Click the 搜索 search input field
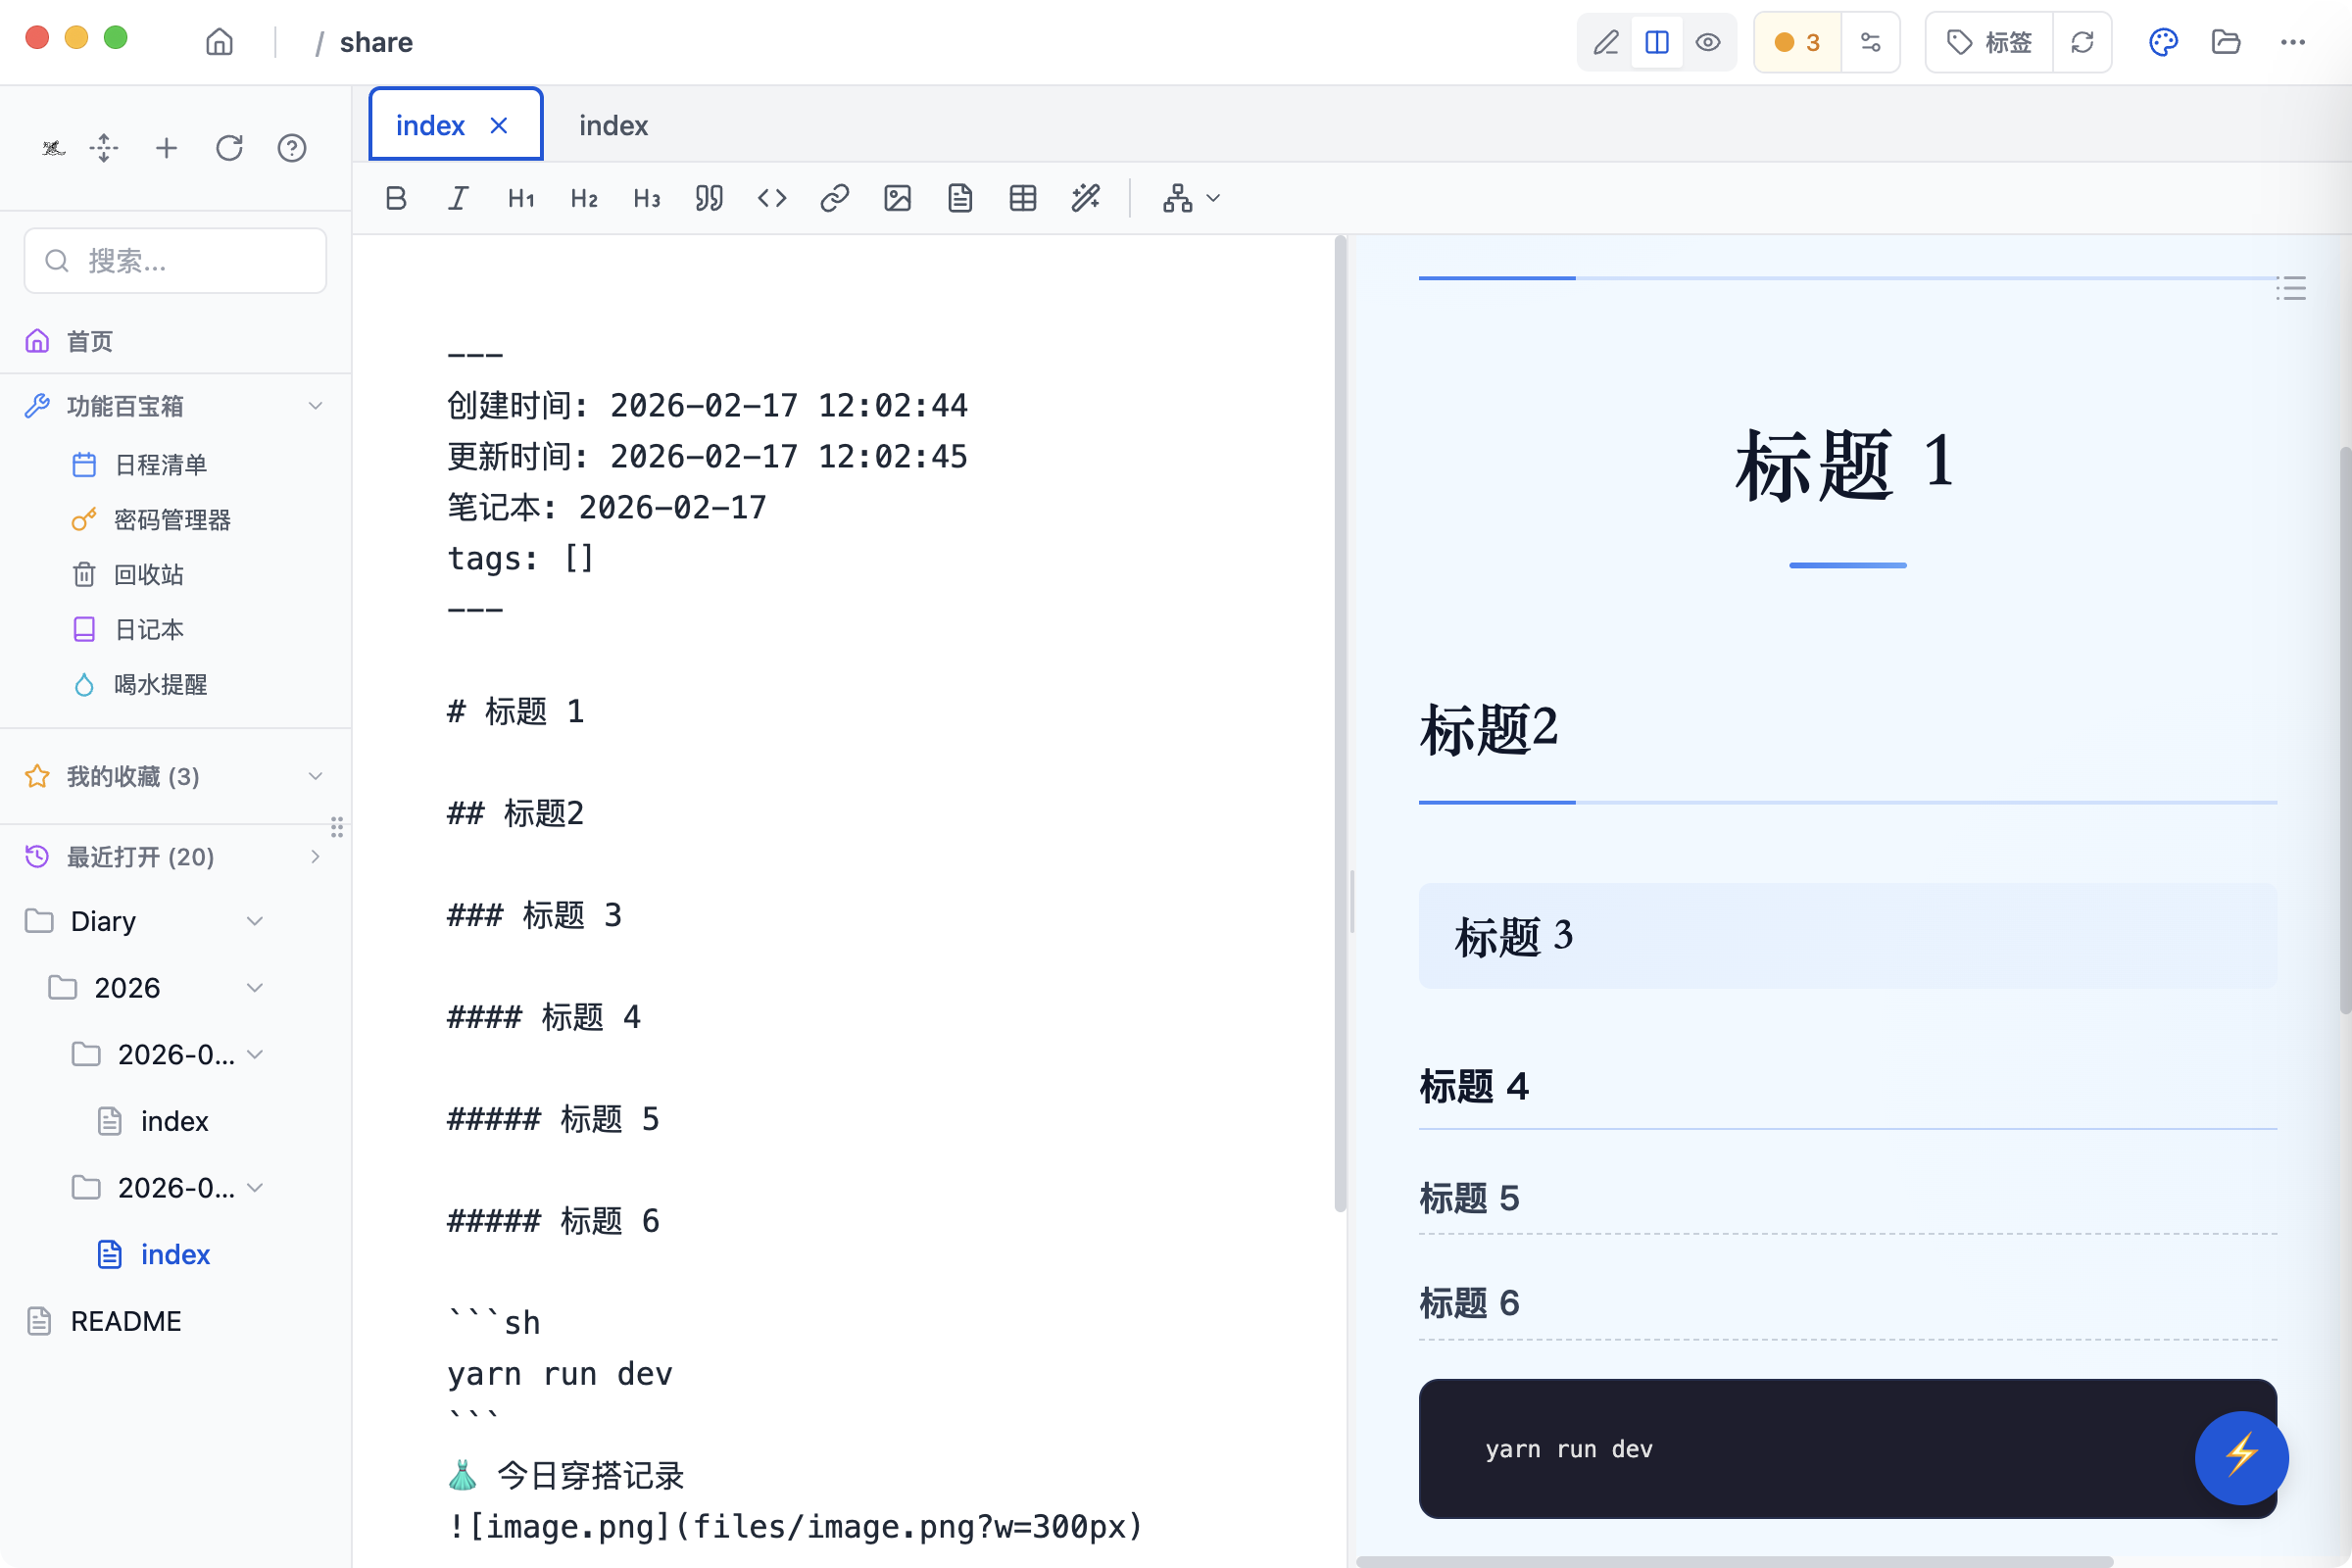 pos(175,260)
